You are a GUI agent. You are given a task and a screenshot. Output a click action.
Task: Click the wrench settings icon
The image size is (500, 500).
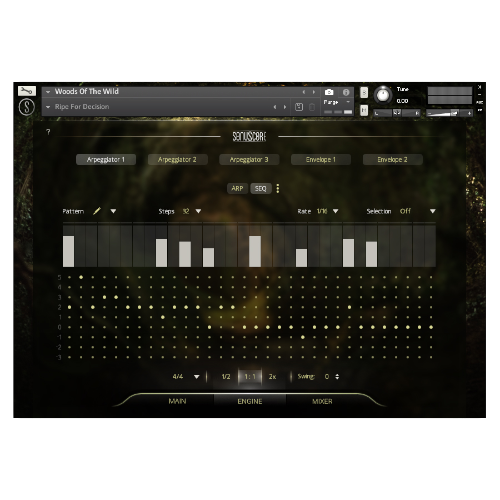coord(27,91)
